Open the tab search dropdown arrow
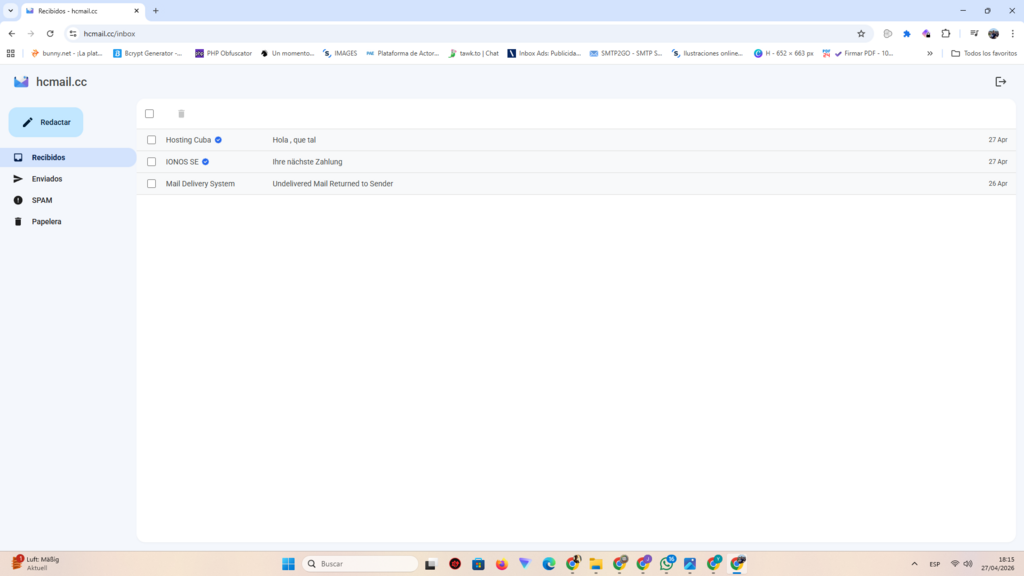The width and height of the screenshot is (1024, 576). (x=10, y=10)
